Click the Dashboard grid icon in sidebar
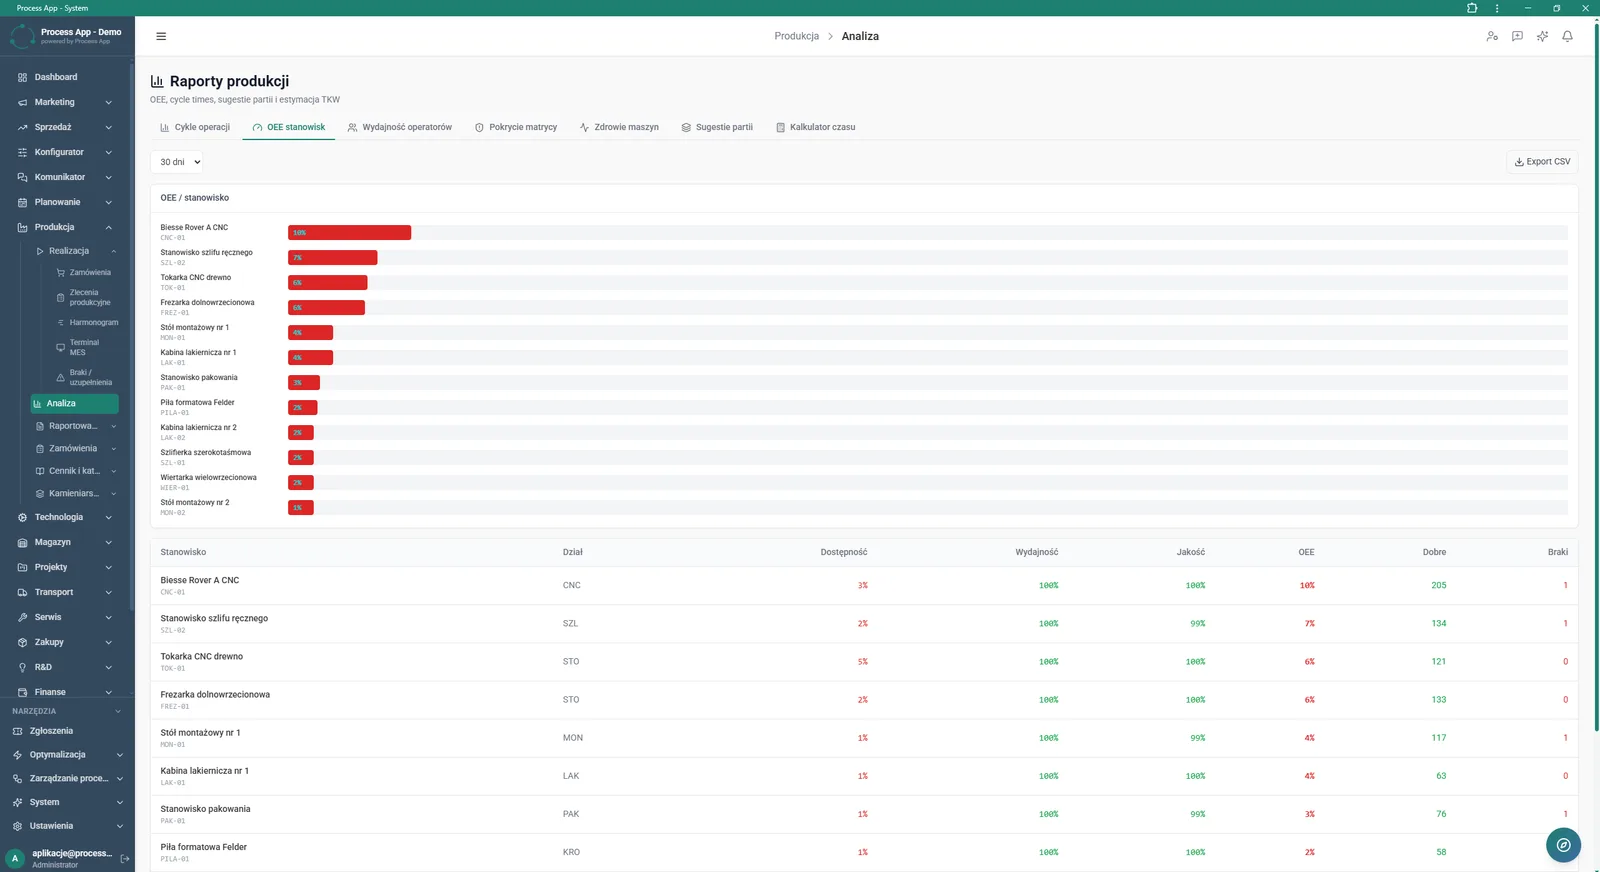 (22, 77)
